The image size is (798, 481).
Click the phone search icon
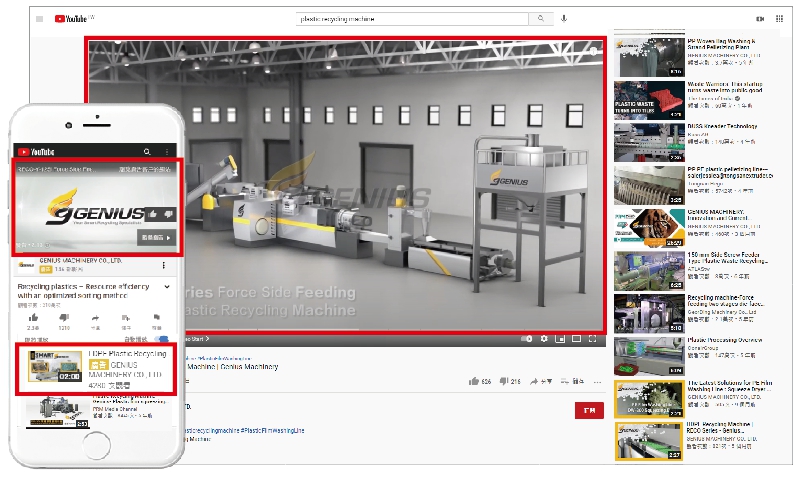147,152
